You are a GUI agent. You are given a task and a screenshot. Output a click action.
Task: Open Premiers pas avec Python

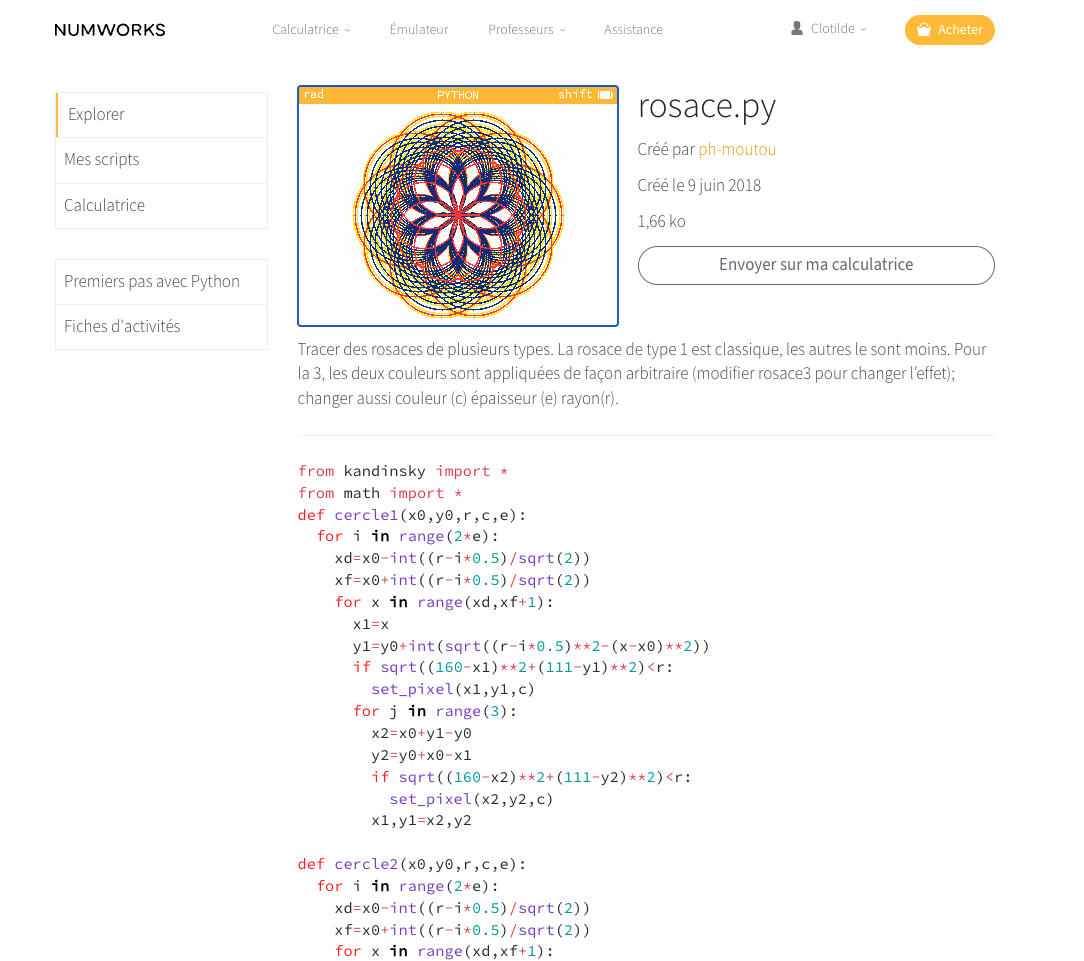coord(162,281)
